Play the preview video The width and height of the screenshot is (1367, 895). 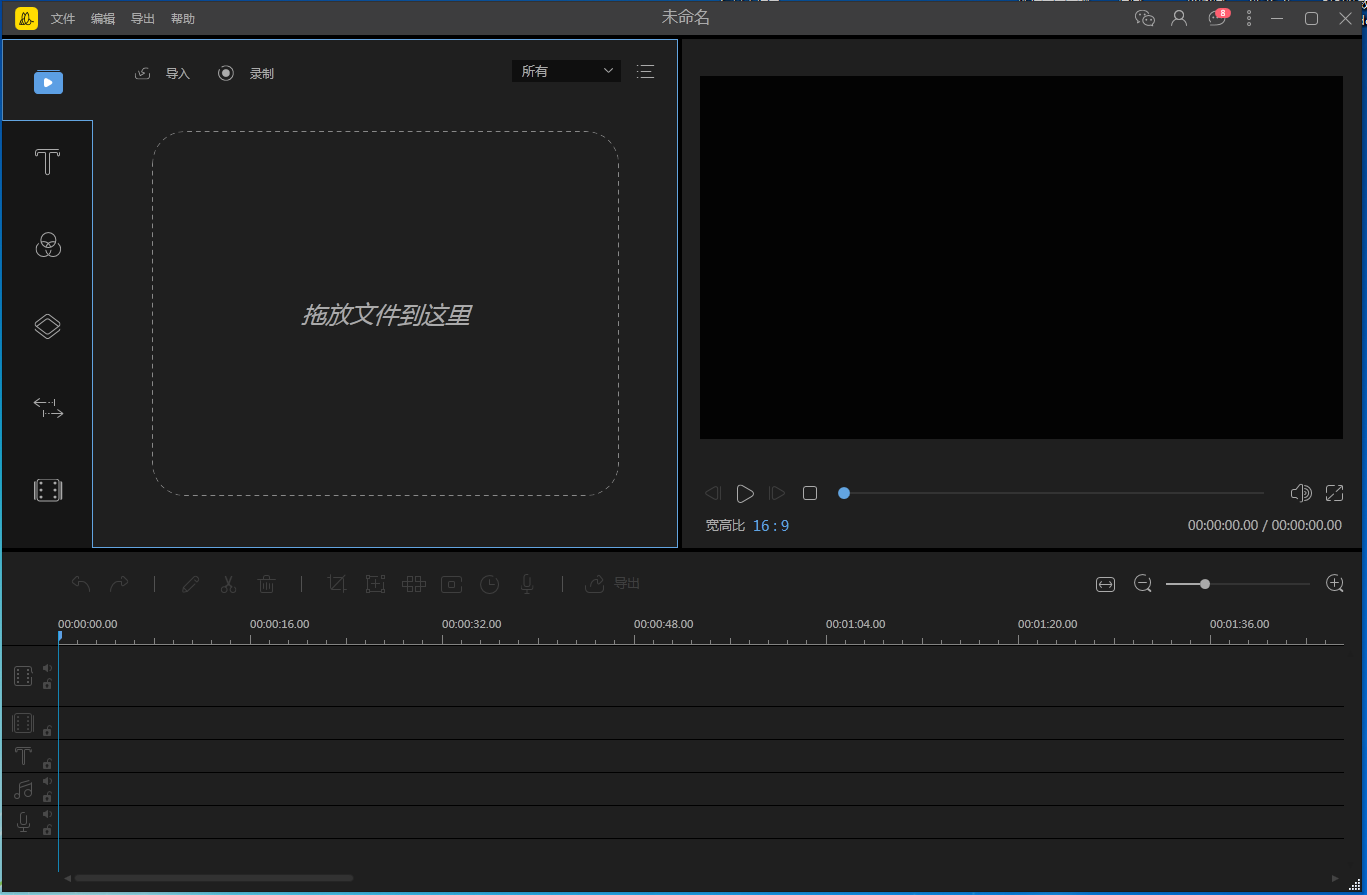(745, 493)
